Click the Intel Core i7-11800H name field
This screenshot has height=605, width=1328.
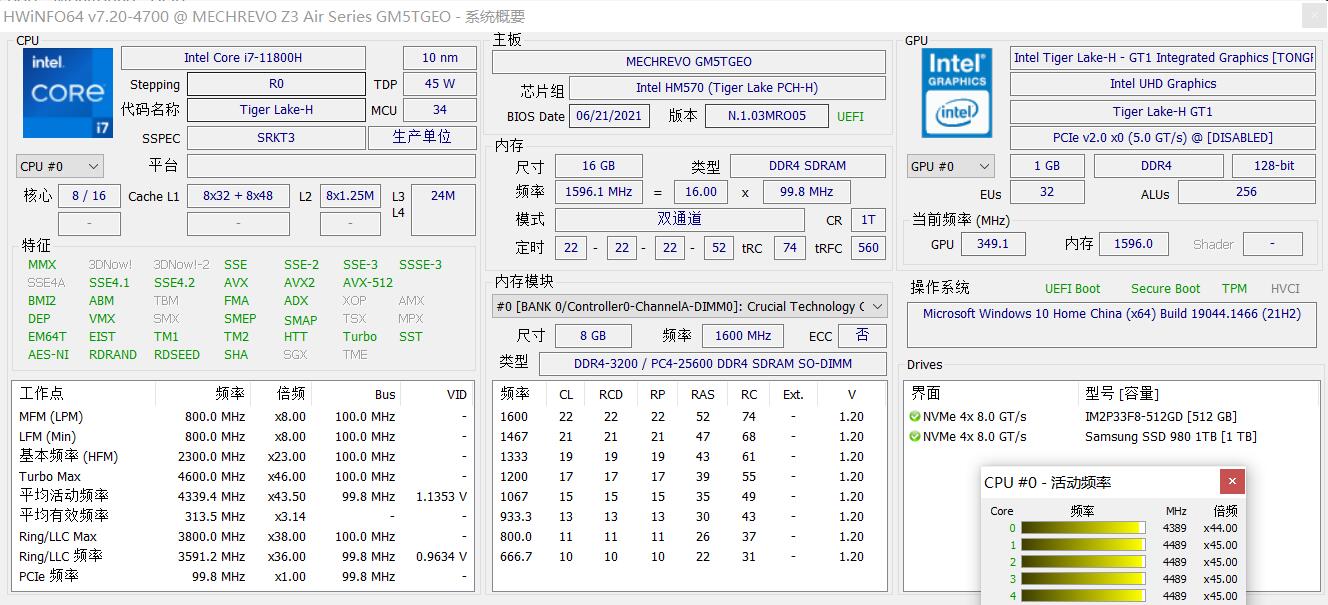(x=243, y=58)
